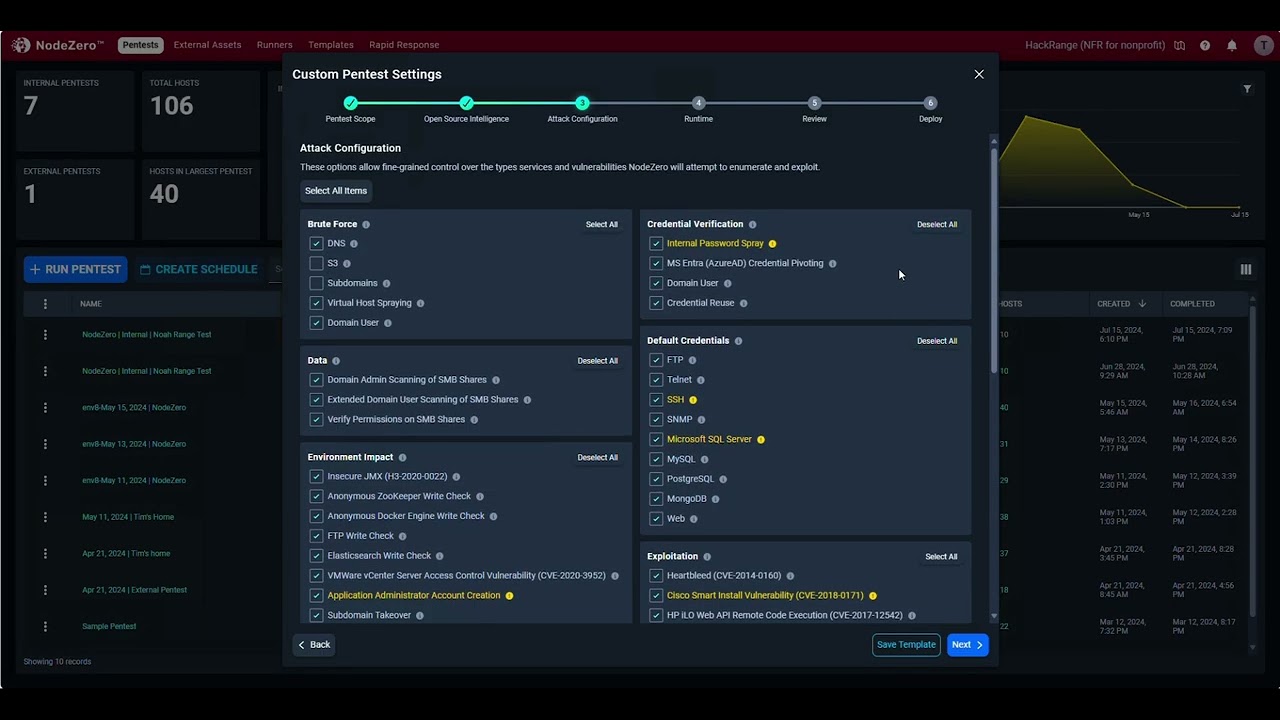This screenshot has width=1280, height=720.
Task: Enable the Subdomains checkbox
Action: [x=316, y=284]
